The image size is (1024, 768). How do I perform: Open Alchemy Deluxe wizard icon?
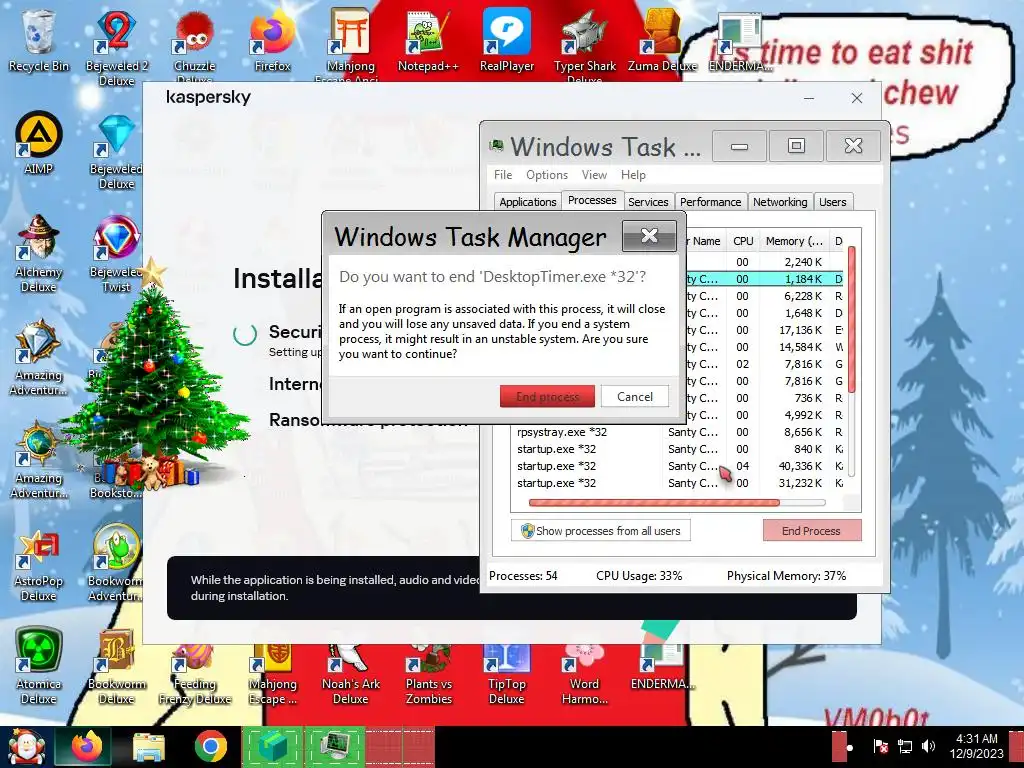click(39, 253)
